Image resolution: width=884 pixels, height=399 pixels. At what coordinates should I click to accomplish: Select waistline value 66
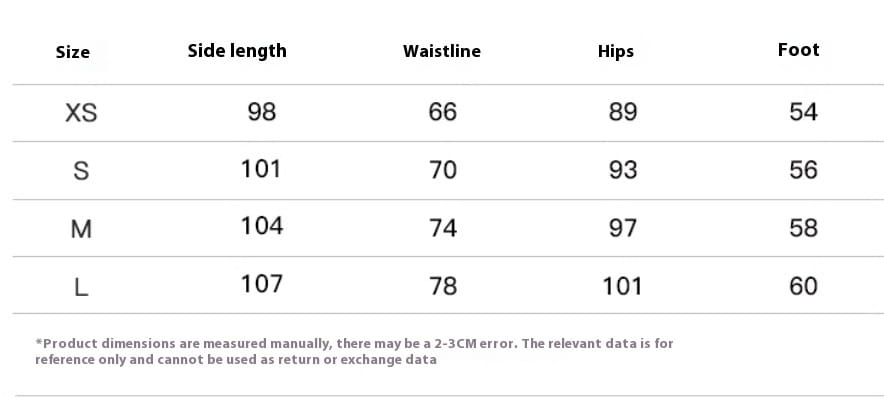coord(443,112)
